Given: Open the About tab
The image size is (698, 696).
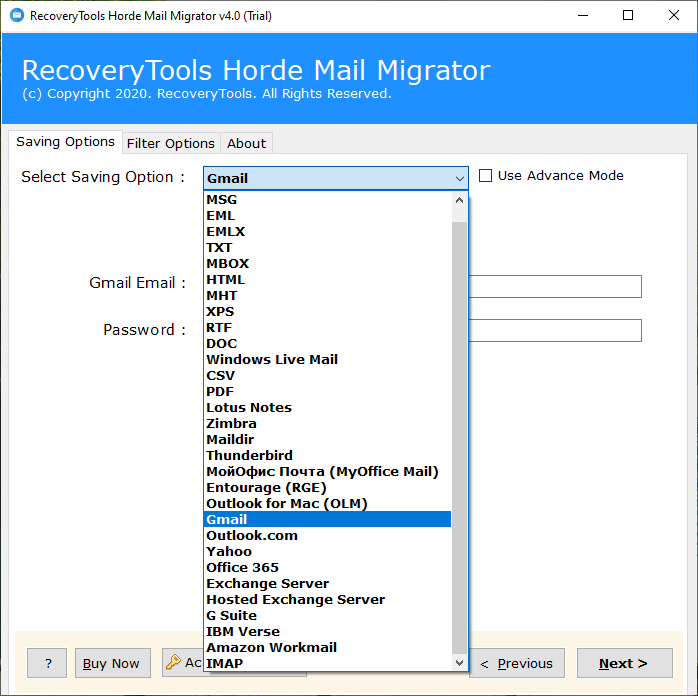Looking at the screenshot, I should 246,143.
